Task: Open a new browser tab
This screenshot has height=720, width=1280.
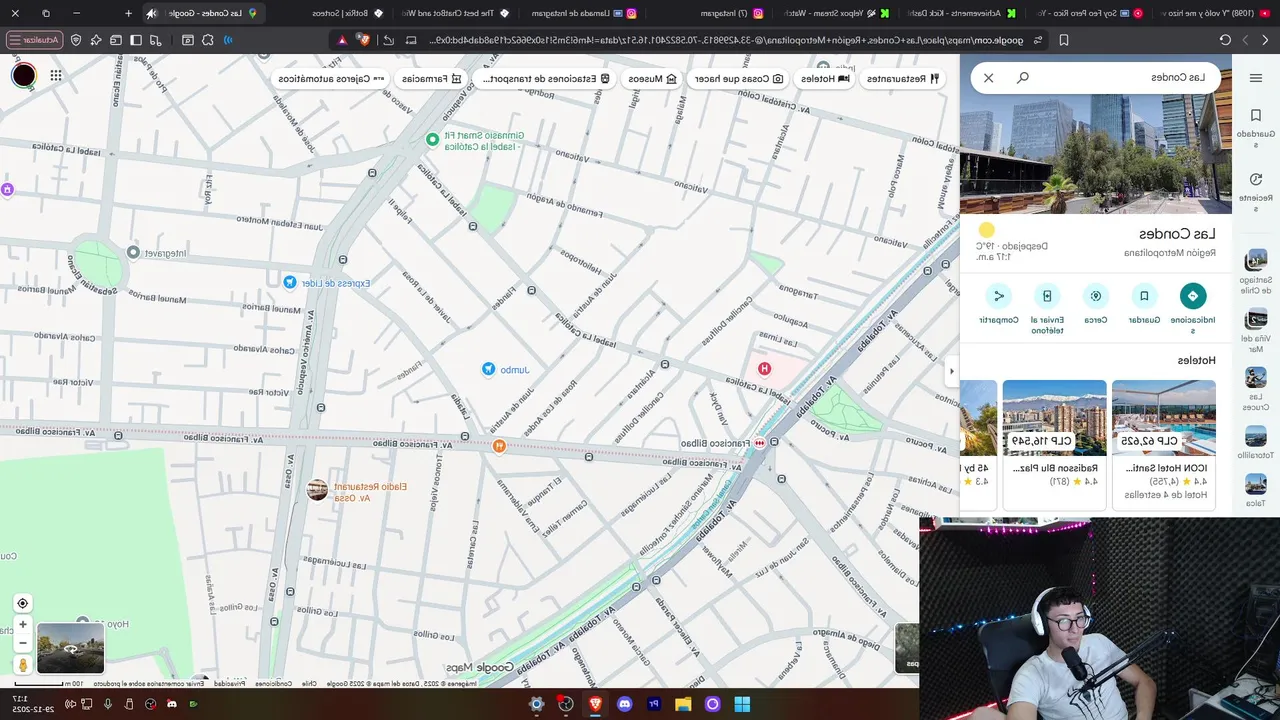Action: [x=128, y=13]
